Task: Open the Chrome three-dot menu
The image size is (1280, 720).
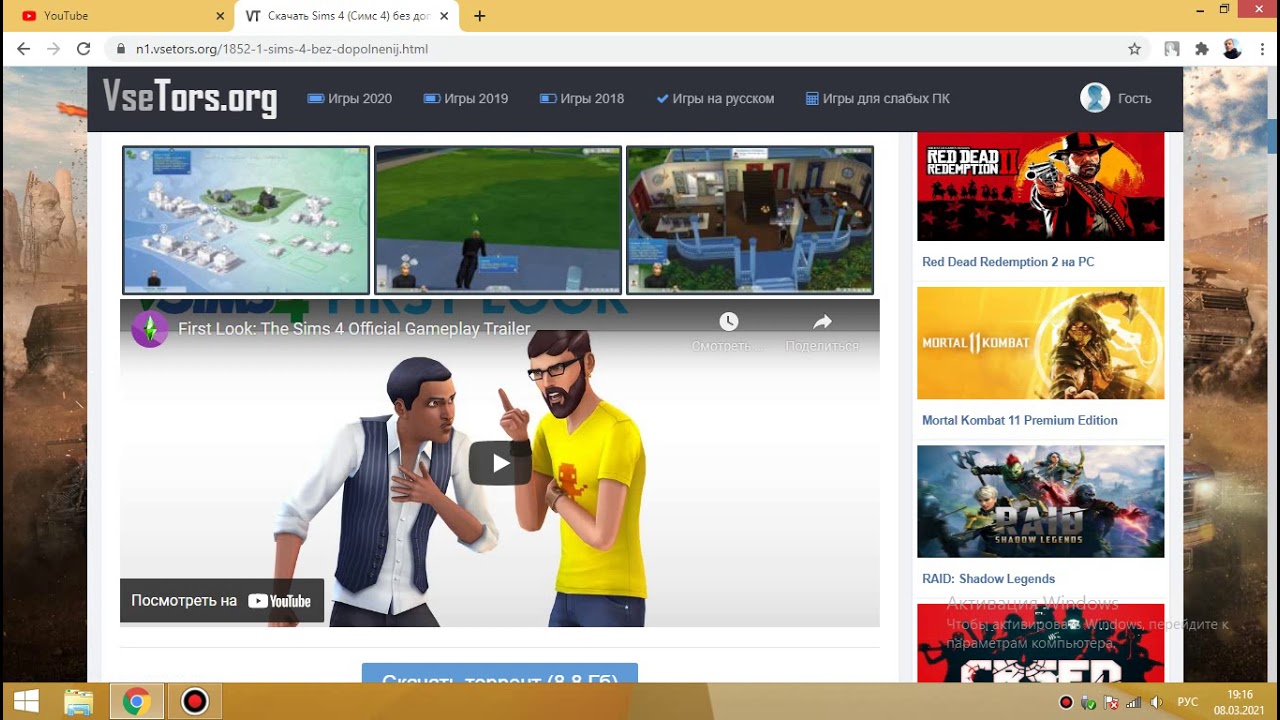Action: [1260, 49]
